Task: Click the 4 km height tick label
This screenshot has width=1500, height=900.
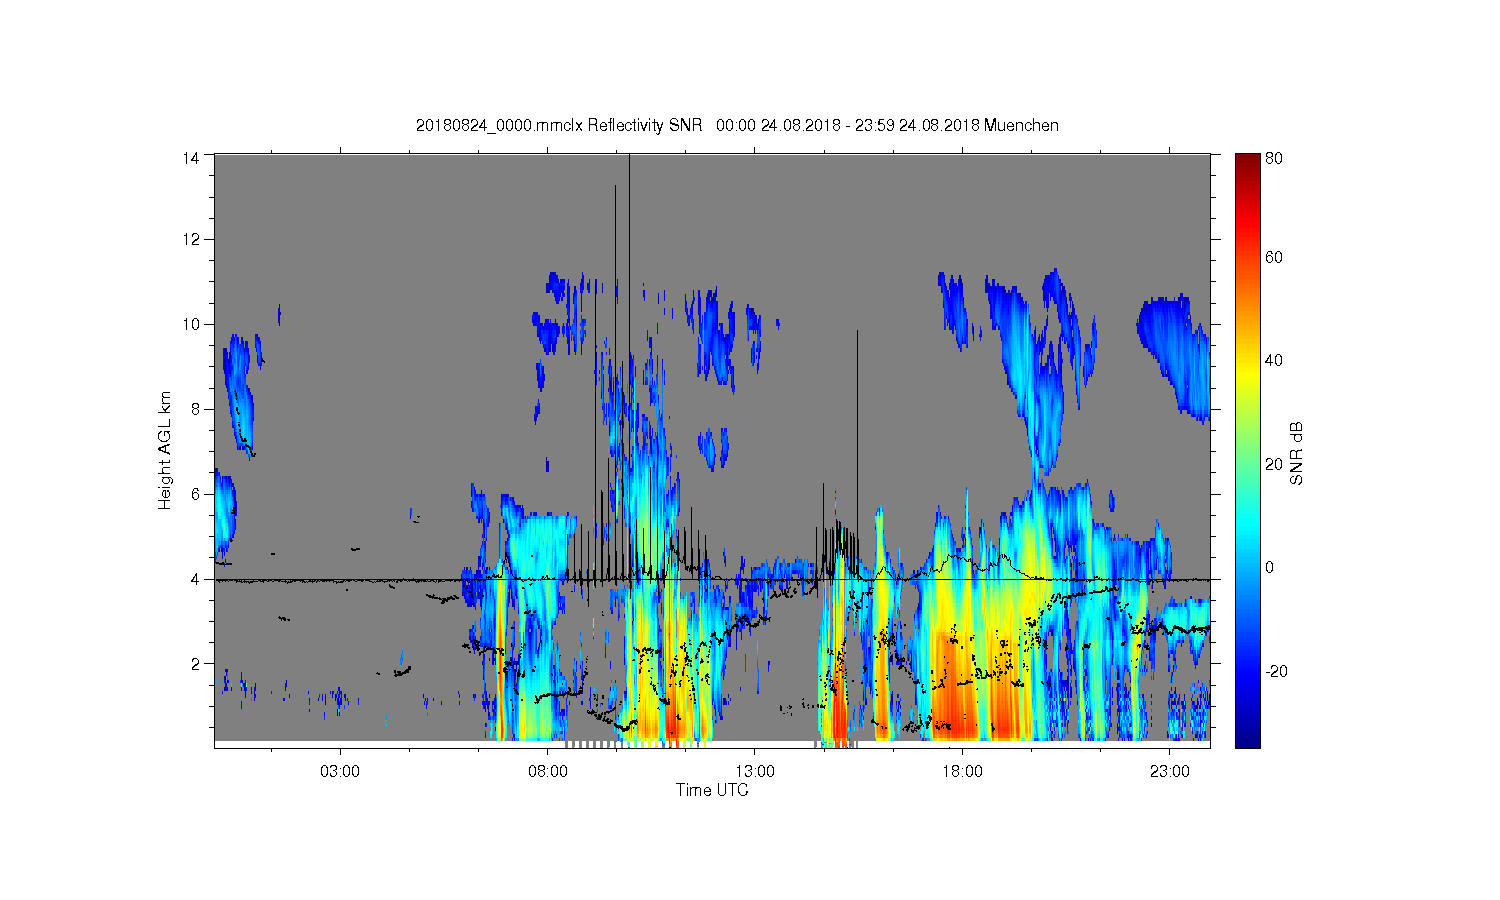Action: (x=196, y=579)
